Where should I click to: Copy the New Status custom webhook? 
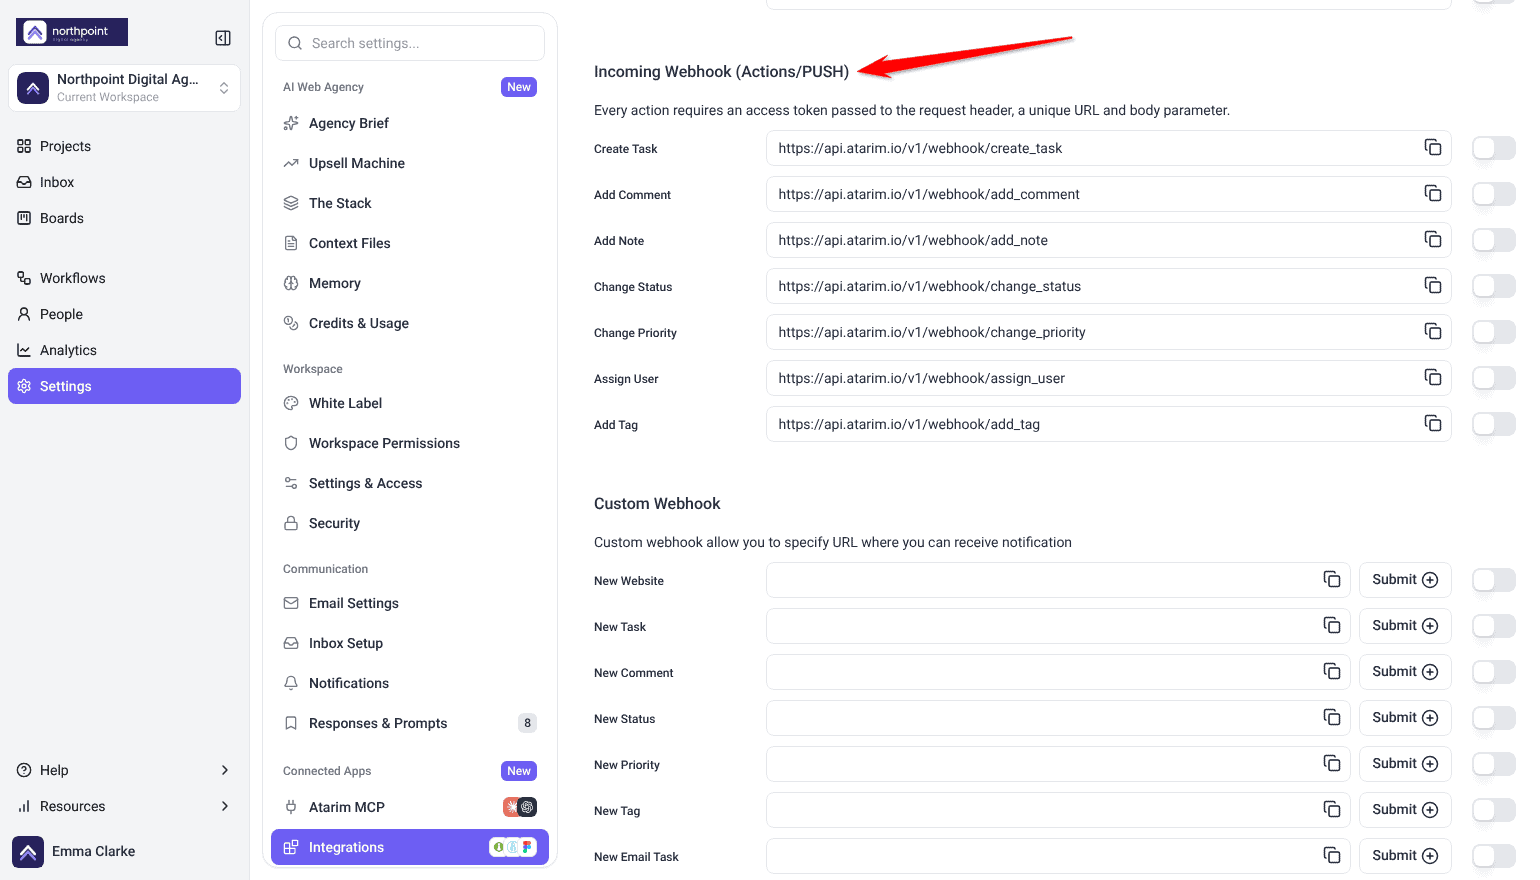[1332, 718]
